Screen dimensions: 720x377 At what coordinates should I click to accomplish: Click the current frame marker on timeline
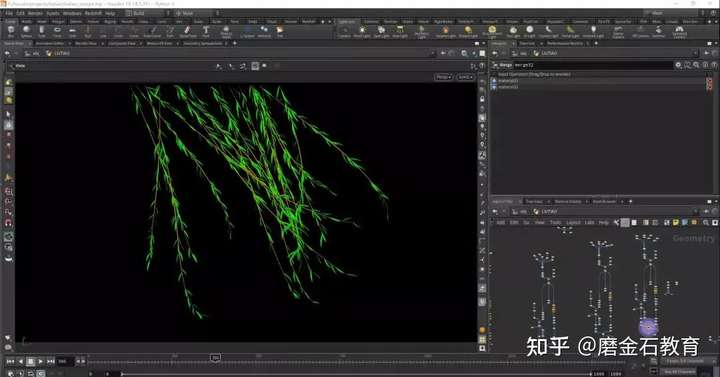(x=215, y=357)
